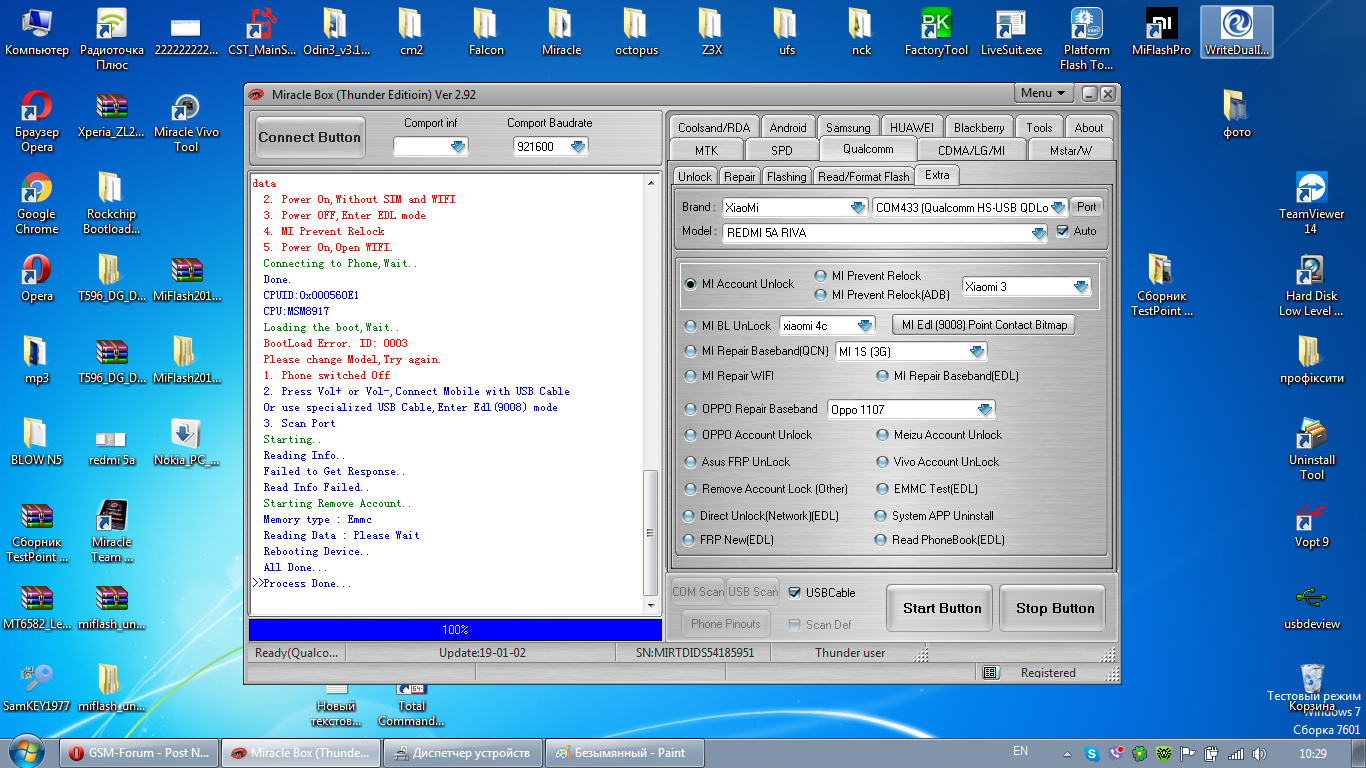
Task: Click the 100% blue progress bar
Action: [455, 630]
